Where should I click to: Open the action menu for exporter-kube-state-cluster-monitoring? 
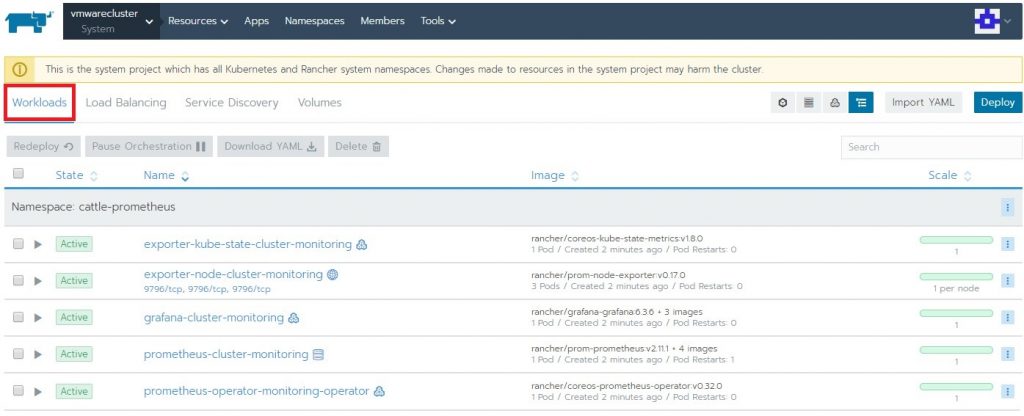[x=1007, y=244]
